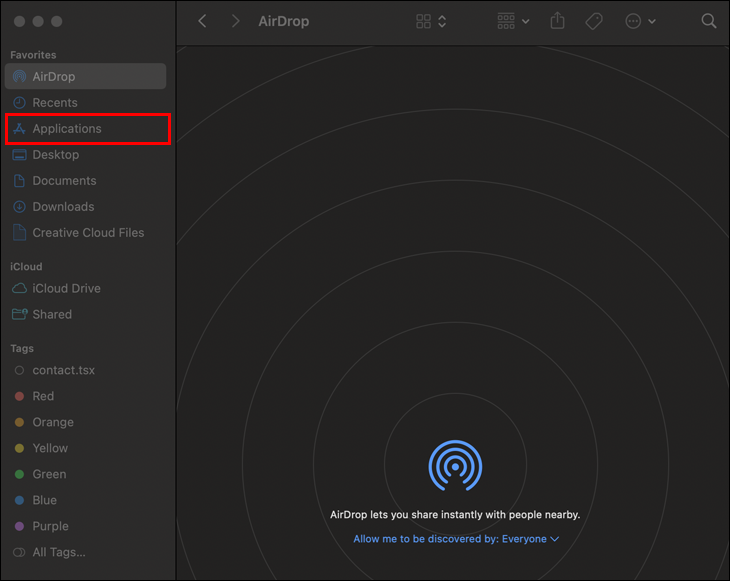Expand the group-by dropdown arrow
Viewport: 730px width, 581px height.
(526, 21)
